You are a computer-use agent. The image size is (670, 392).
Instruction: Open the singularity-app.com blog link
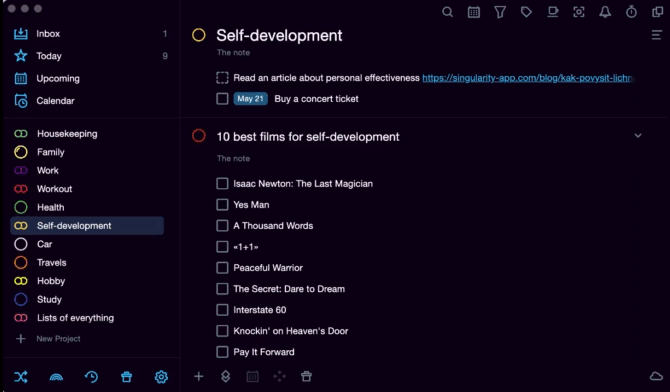coord(528,78)
